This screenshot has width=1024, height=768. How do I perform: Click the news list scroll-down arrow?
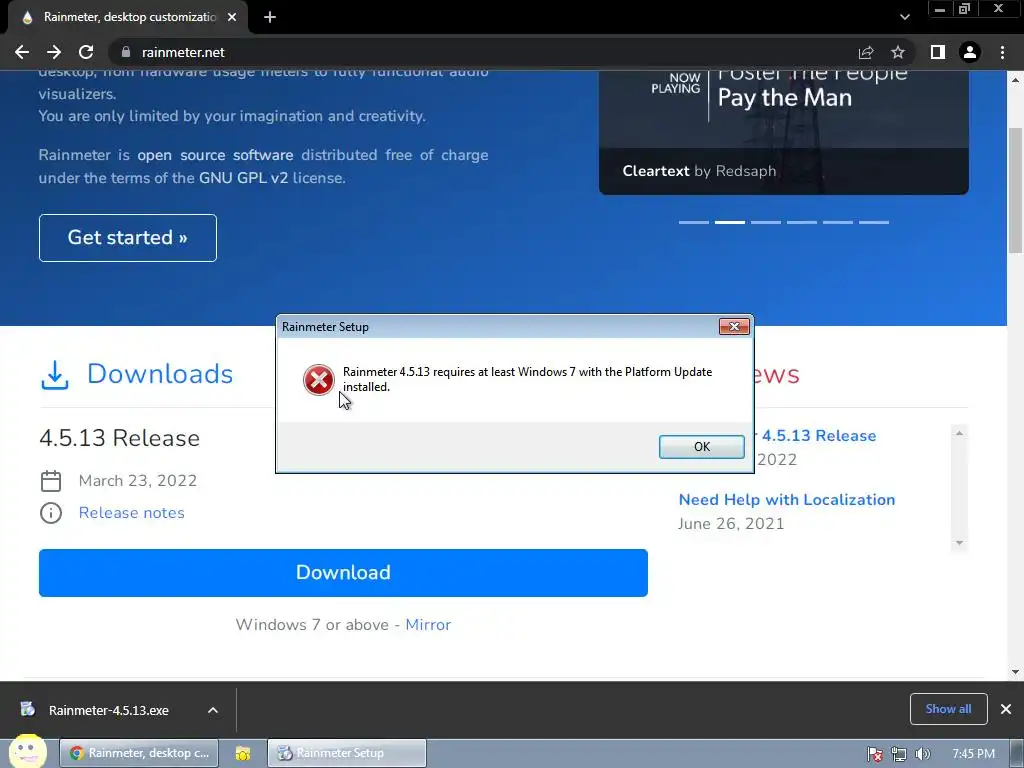pyautogui.click(x=959, y=543)
